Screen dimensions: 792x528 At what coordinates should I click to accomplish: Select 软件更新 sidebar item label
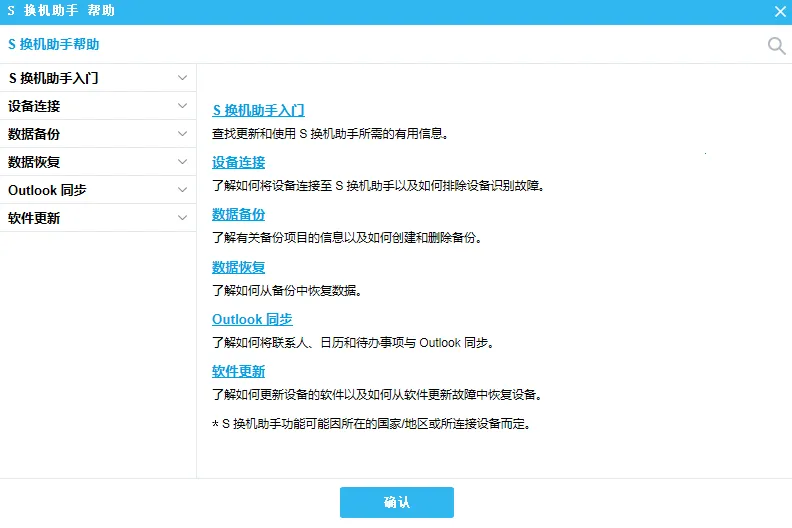[34, 218]
